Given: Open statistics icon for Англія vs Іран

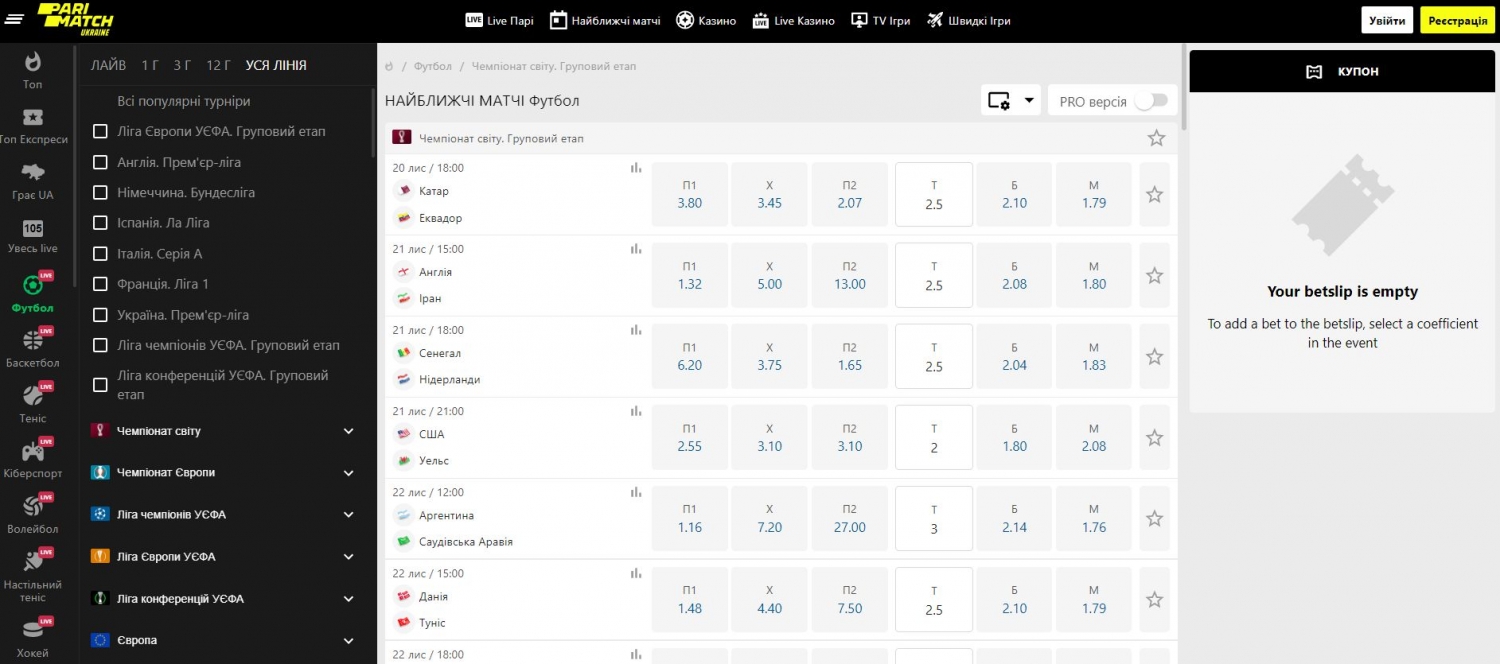Looking at the screenshot, I should [636, 249].
